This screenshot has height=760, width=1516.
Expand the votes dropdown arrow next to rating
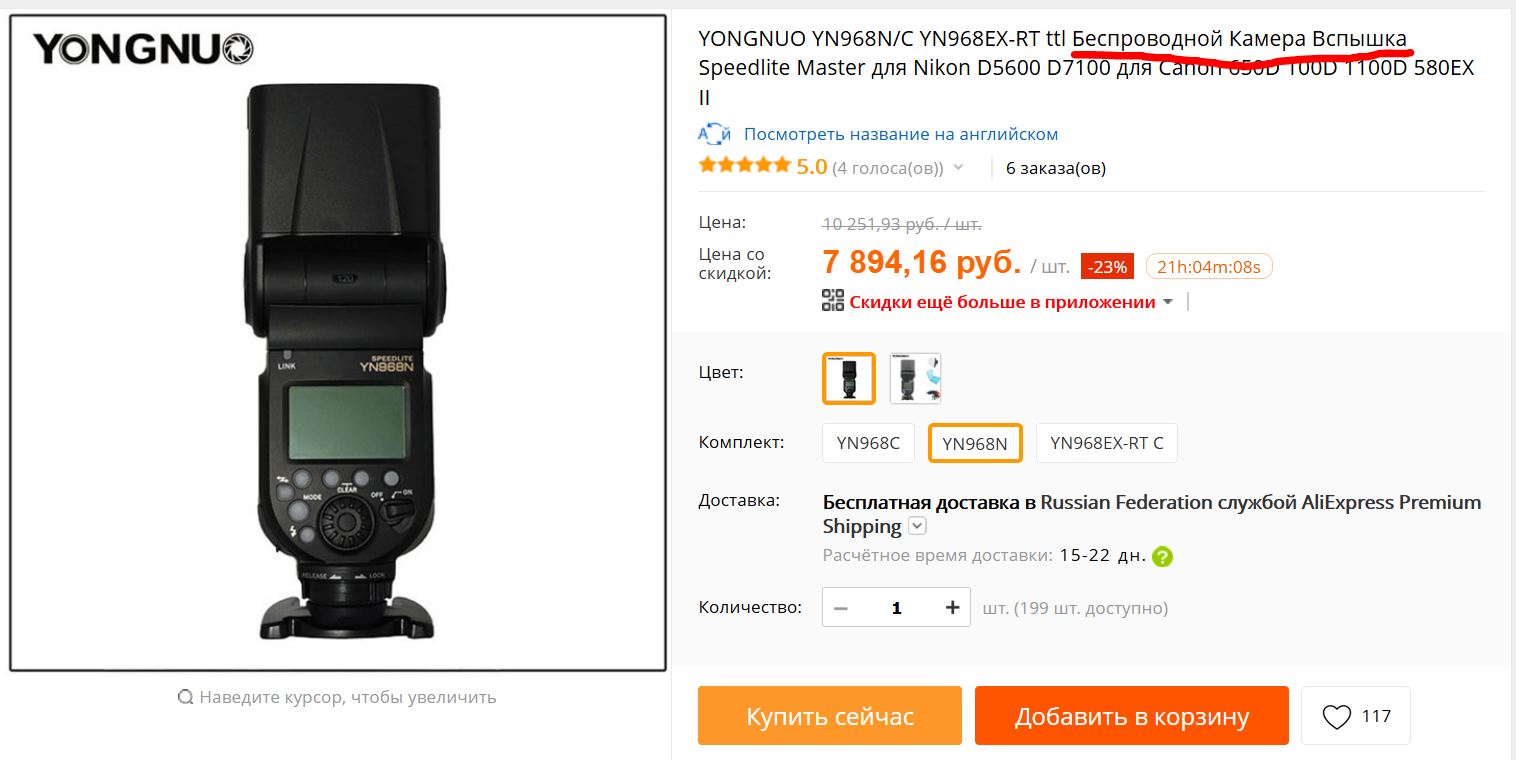(958, 167)
